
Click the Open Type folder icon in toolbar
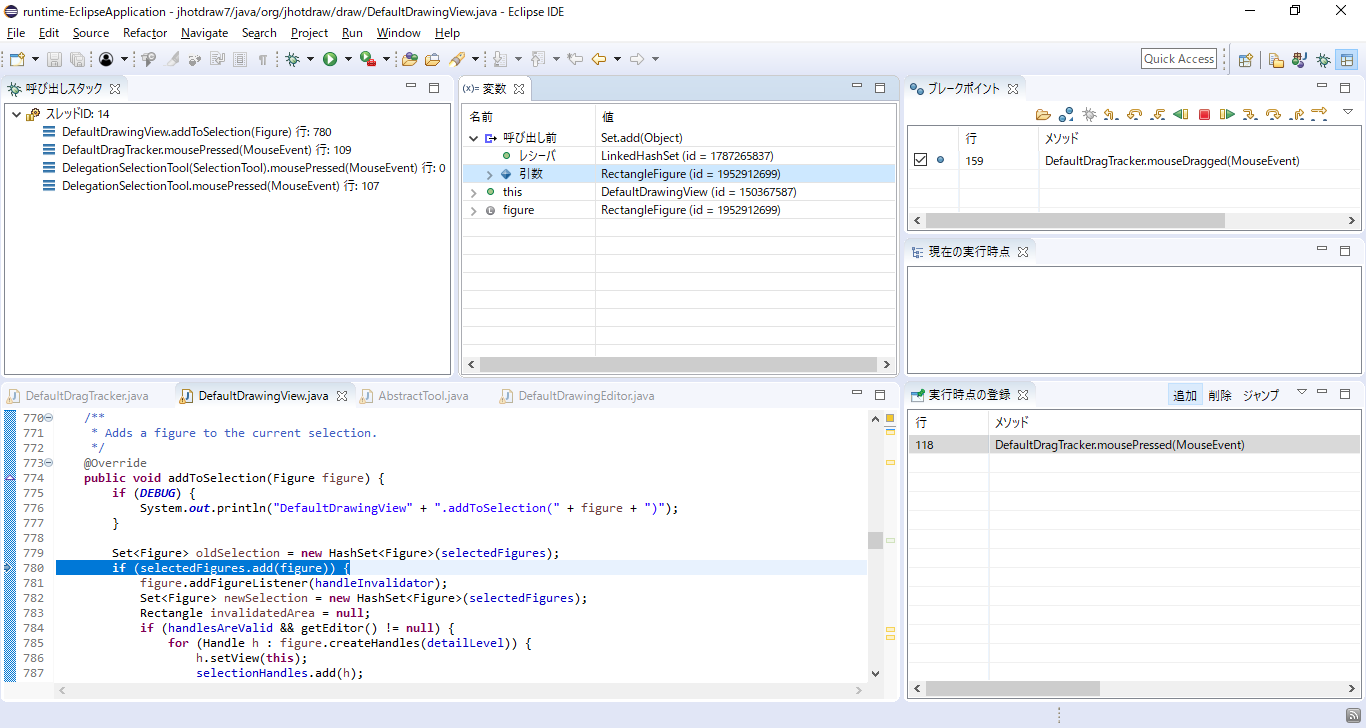(409, 59)
